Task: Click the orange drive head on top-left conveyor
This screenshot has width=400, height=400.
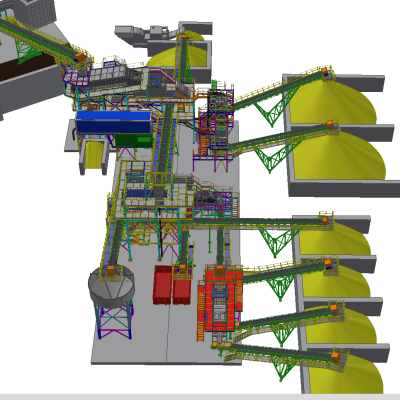Action: point(80,57)
